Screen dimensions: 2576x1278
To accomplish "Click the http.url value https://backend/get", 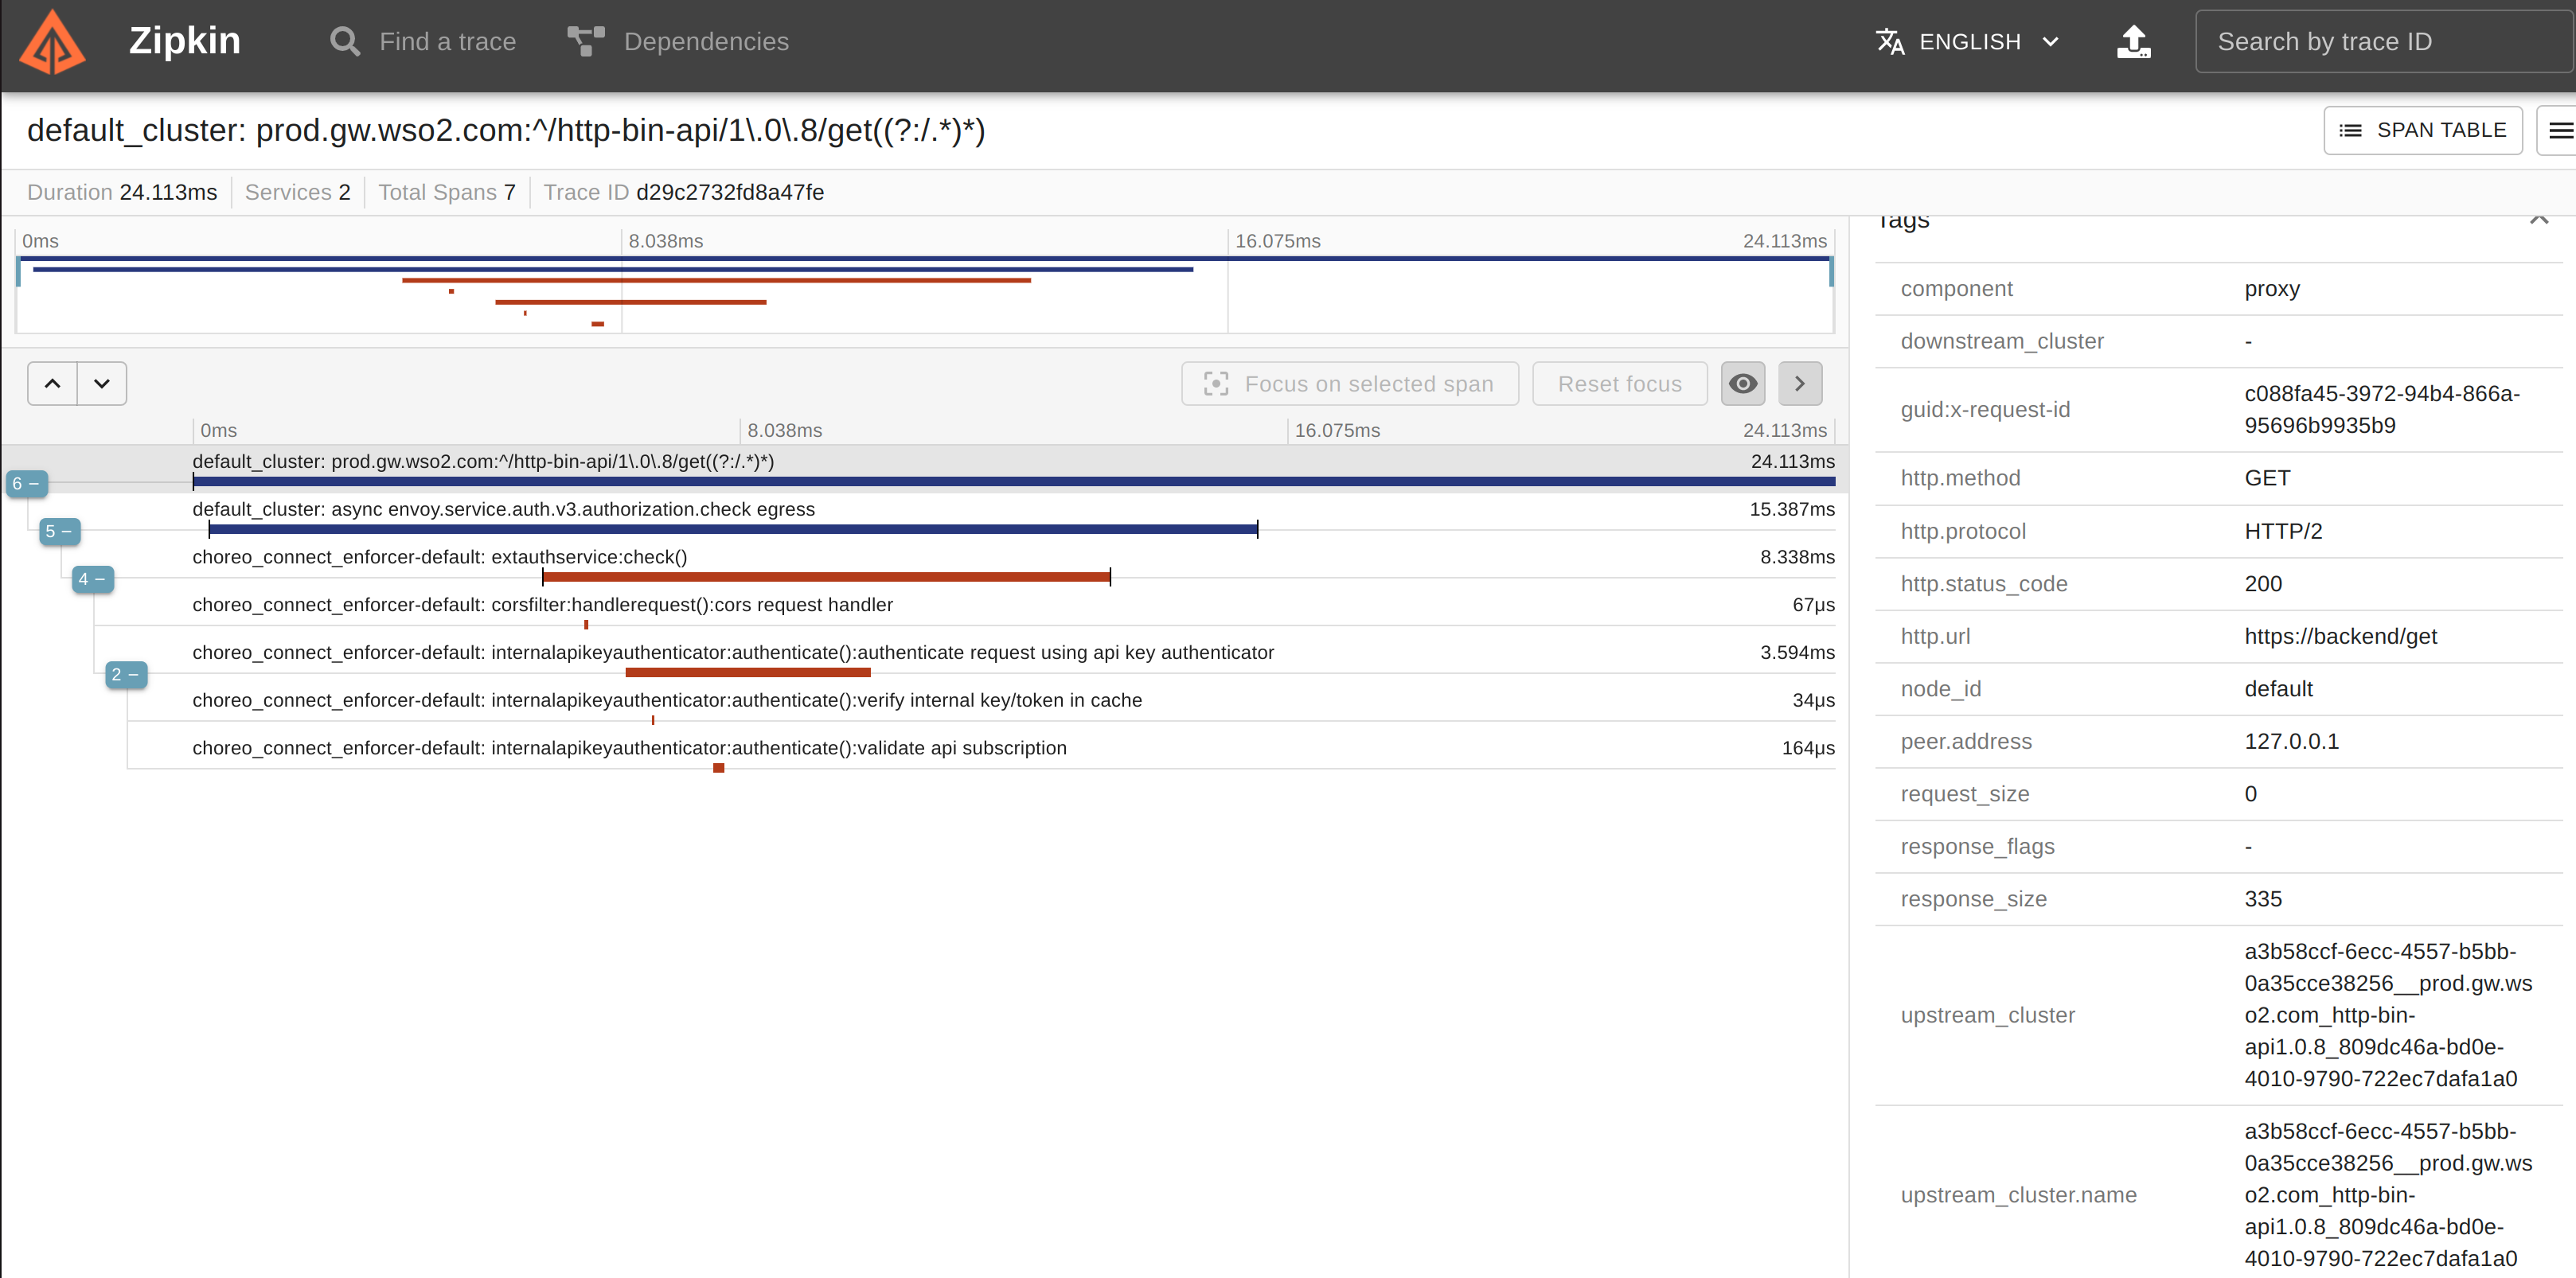I will 2340,636.
